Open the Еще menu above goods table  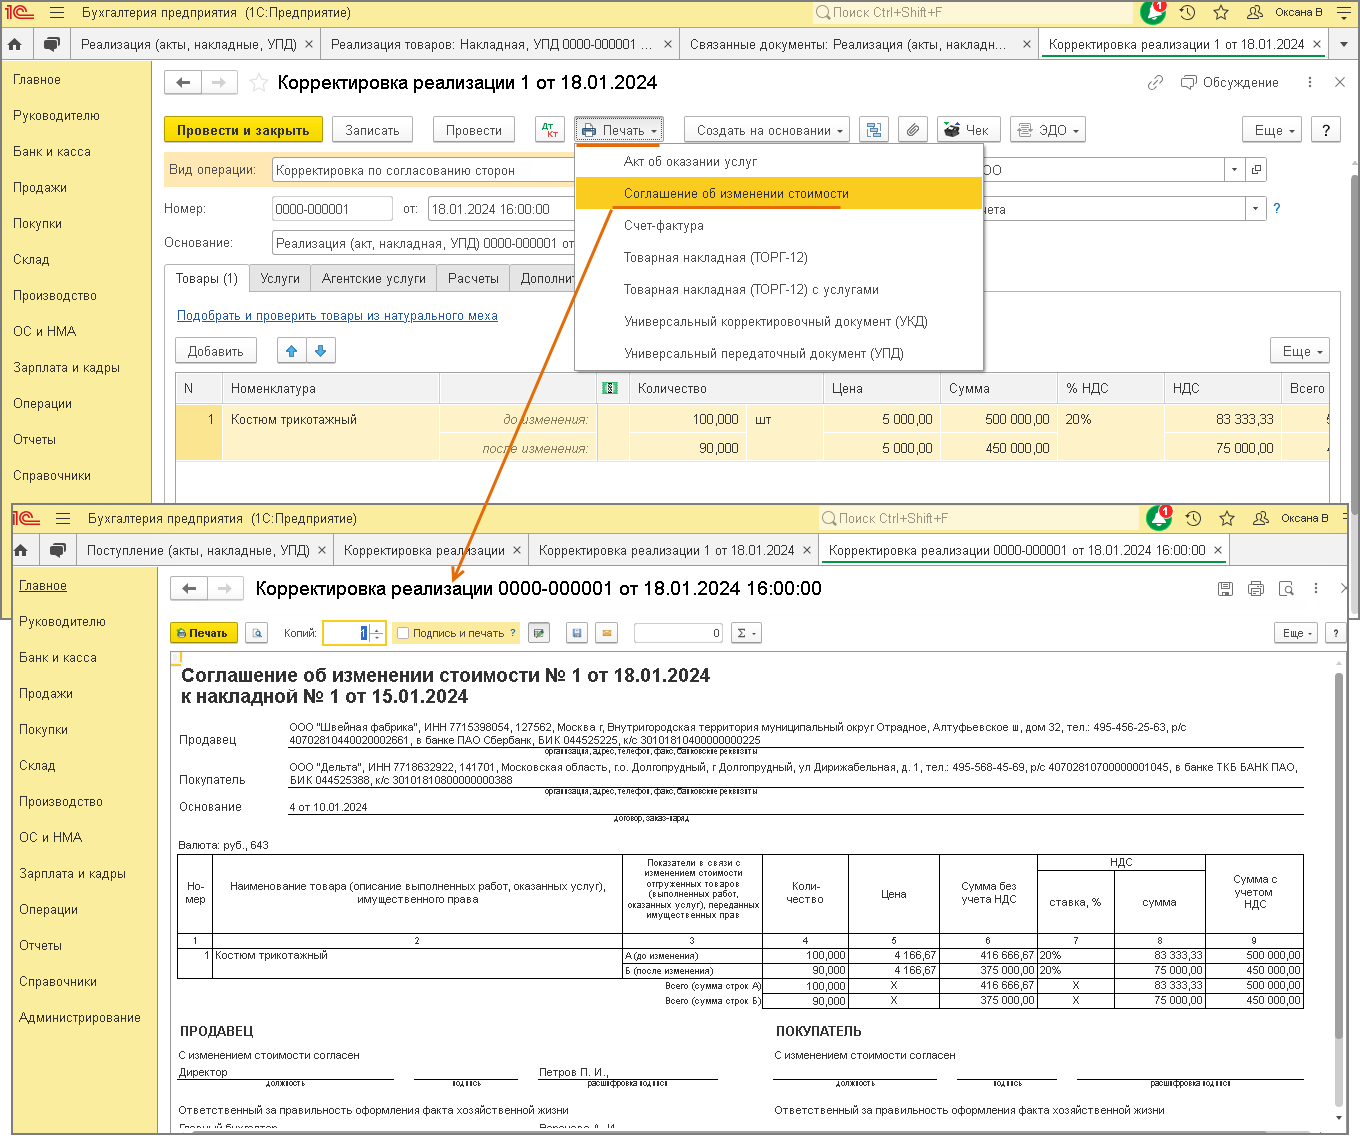[1300, 351]
